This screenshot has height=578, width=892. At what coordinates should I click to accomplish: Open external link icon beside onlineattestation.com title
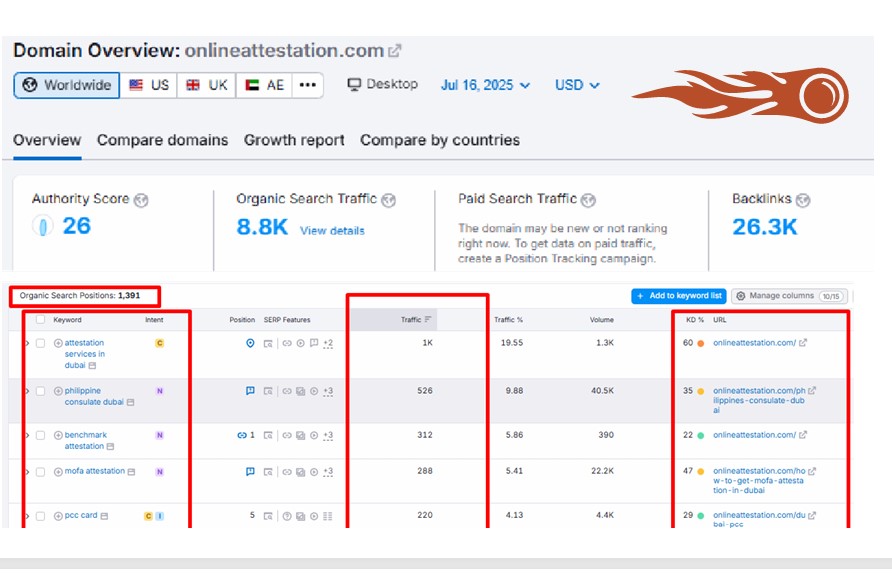(395, 51)
